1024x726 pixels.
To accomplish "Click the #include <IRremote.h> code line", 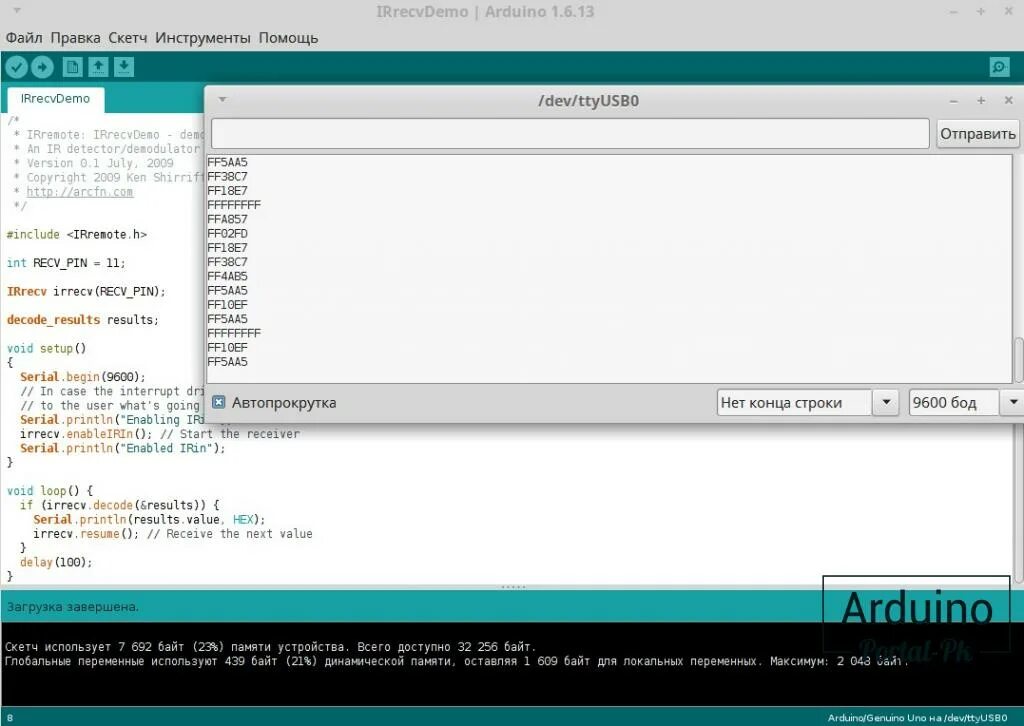I will [x=77, y=234].
